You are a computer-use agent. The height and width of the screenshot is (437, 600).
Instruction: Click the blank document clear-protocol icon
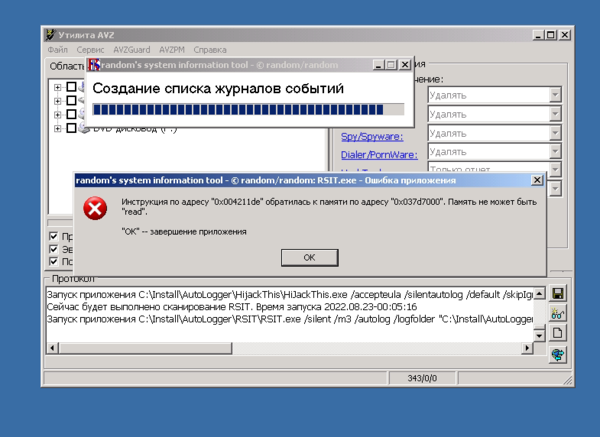click(558, 333)
